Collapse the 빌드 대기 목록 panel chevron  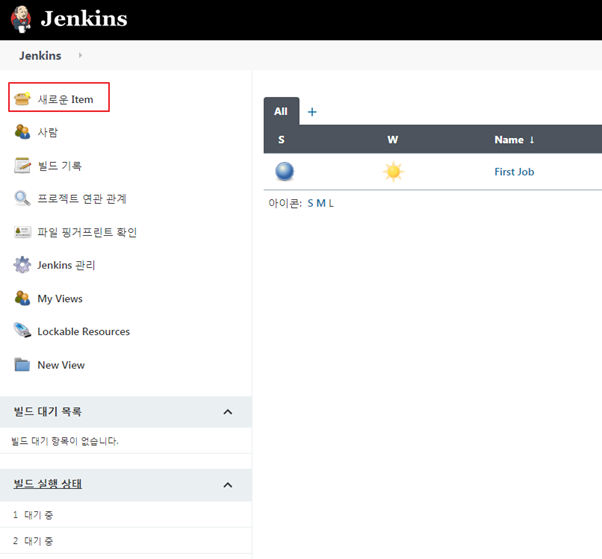[228, 412]
